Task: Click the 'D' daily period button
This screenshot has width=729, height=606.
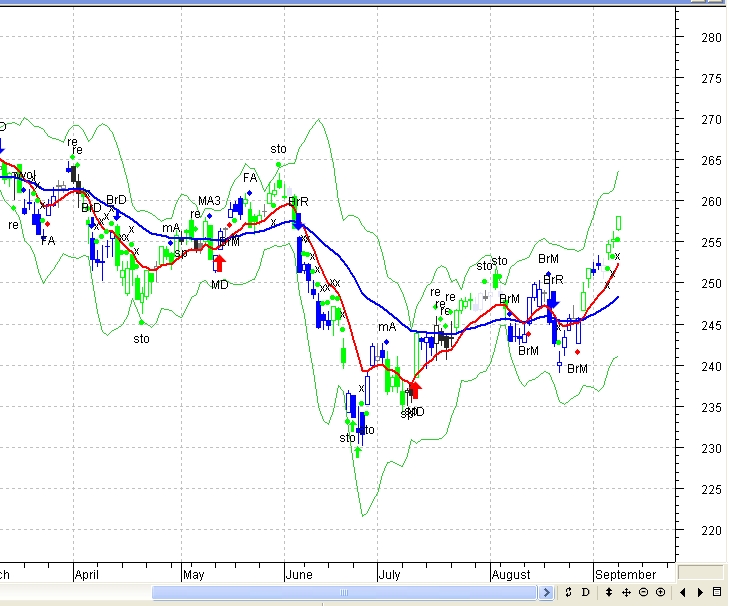Action: (585, 592)
